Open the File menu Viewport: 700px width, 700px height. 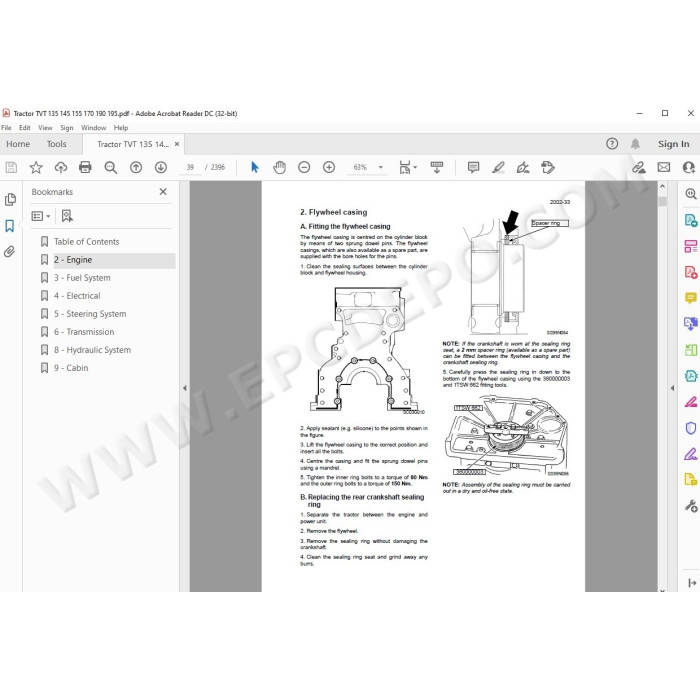pyautogui.click(x=6, y=128)
